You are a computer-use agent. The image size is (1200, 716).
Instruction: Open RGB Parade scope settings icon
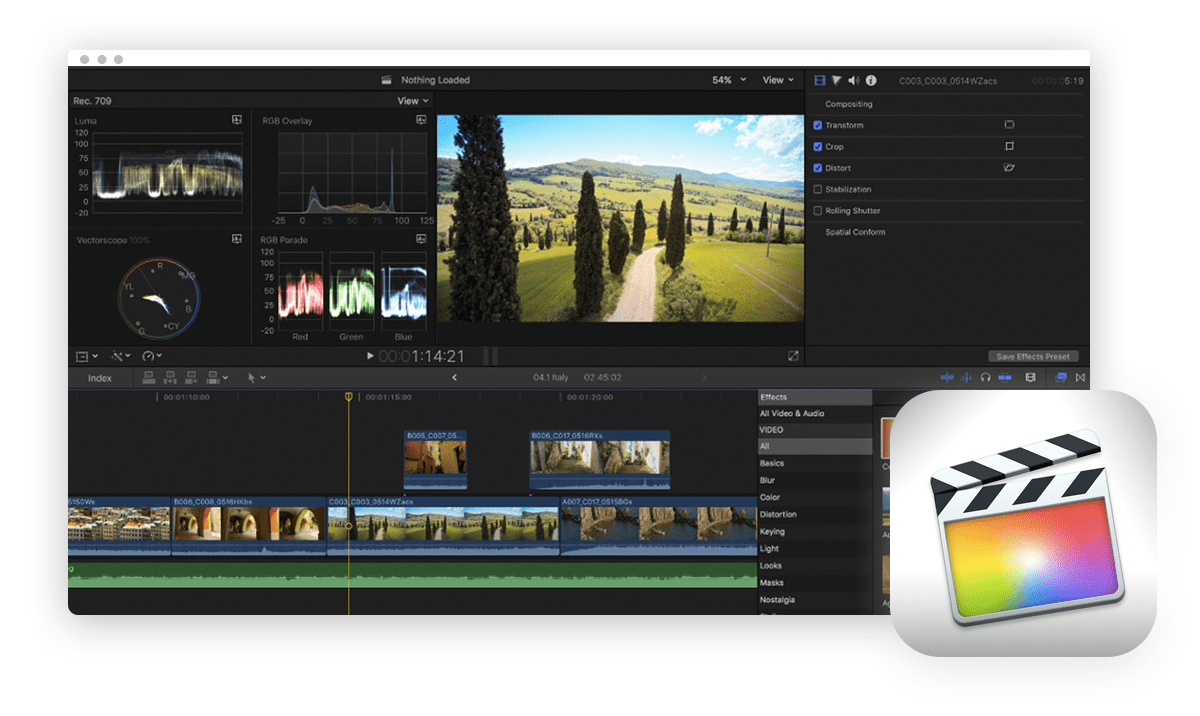coord(421,239)
